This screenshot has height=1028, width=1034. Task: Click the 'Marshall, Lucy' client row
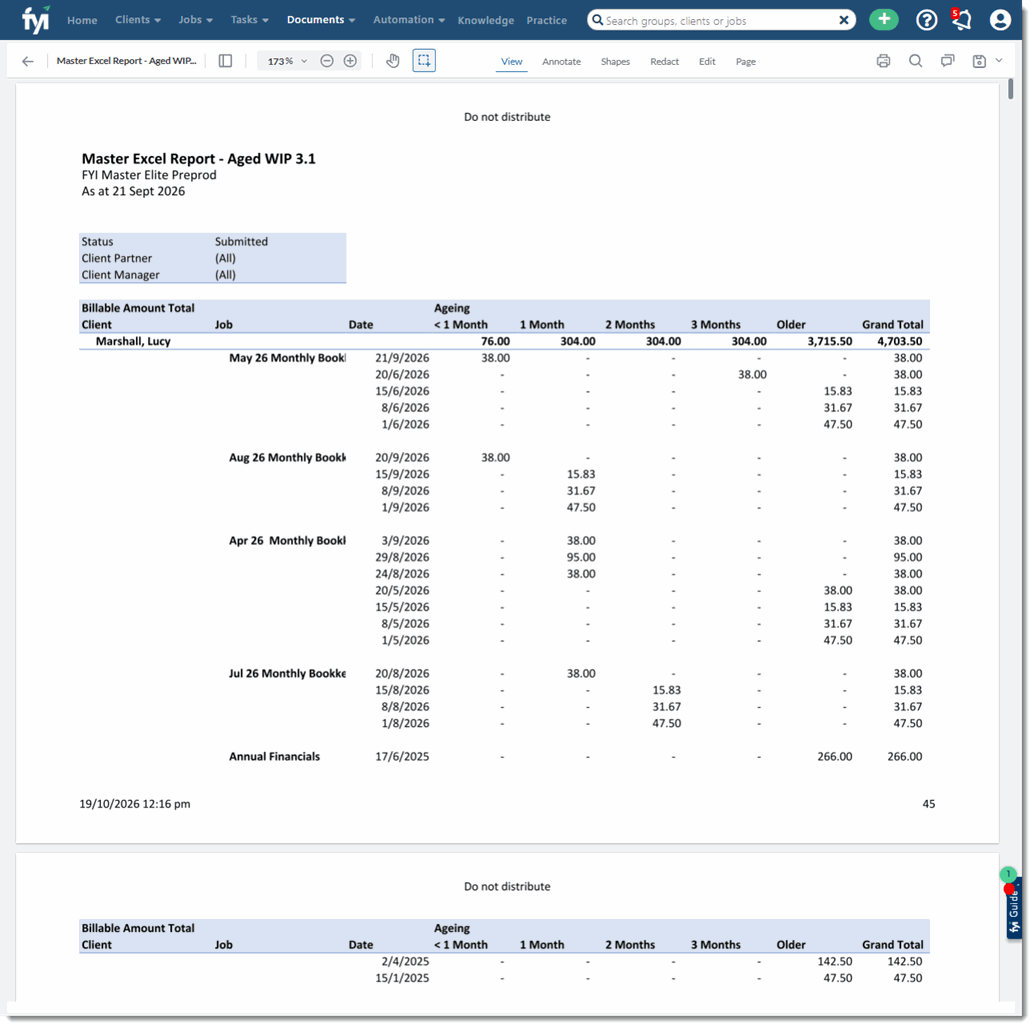coord(504,342)
